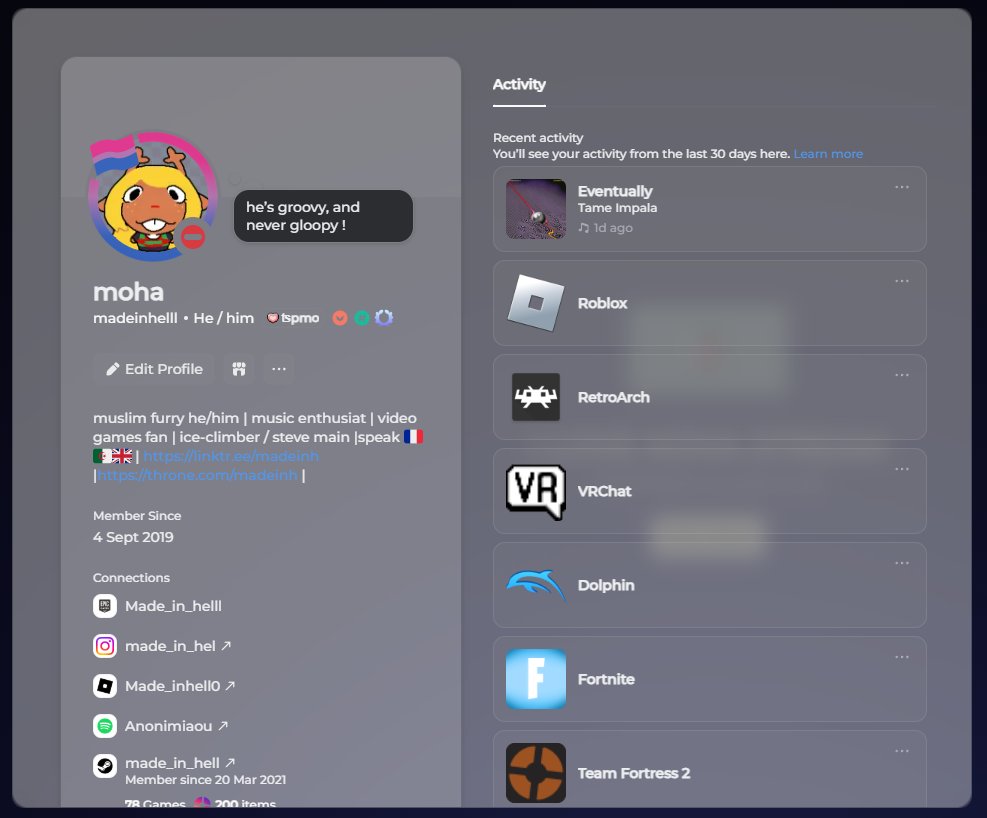This screenshot has height=818, width=987.
Task: Click the heart icon in tspmo tag
Action: 273,318
